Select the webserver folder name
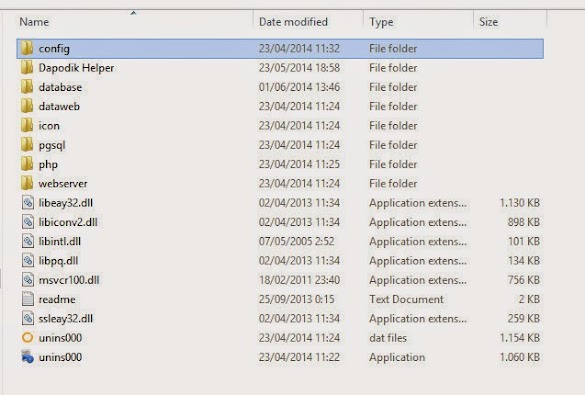This screenshot has width=585, height=395. pos(63,184)
